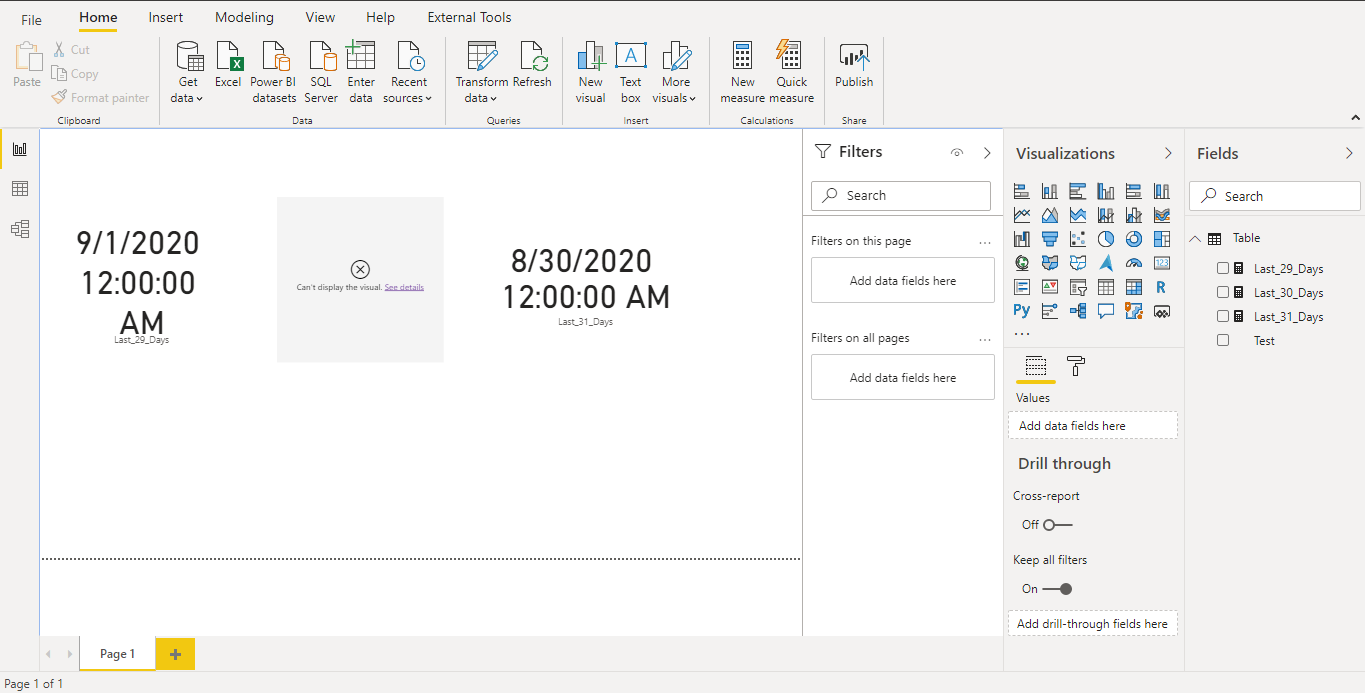Select scatter chart visualization
Image resolution: width=1365 pixels, height=693 pixels.
click(x=1078, y=239)
